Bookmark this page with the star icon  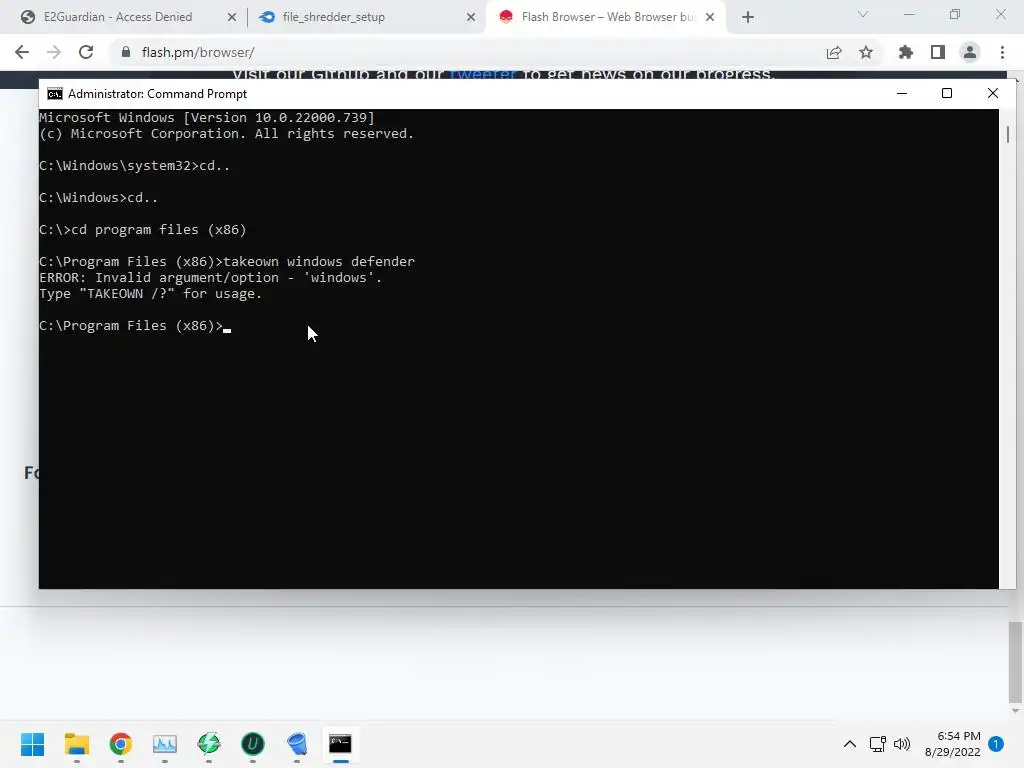866,52
